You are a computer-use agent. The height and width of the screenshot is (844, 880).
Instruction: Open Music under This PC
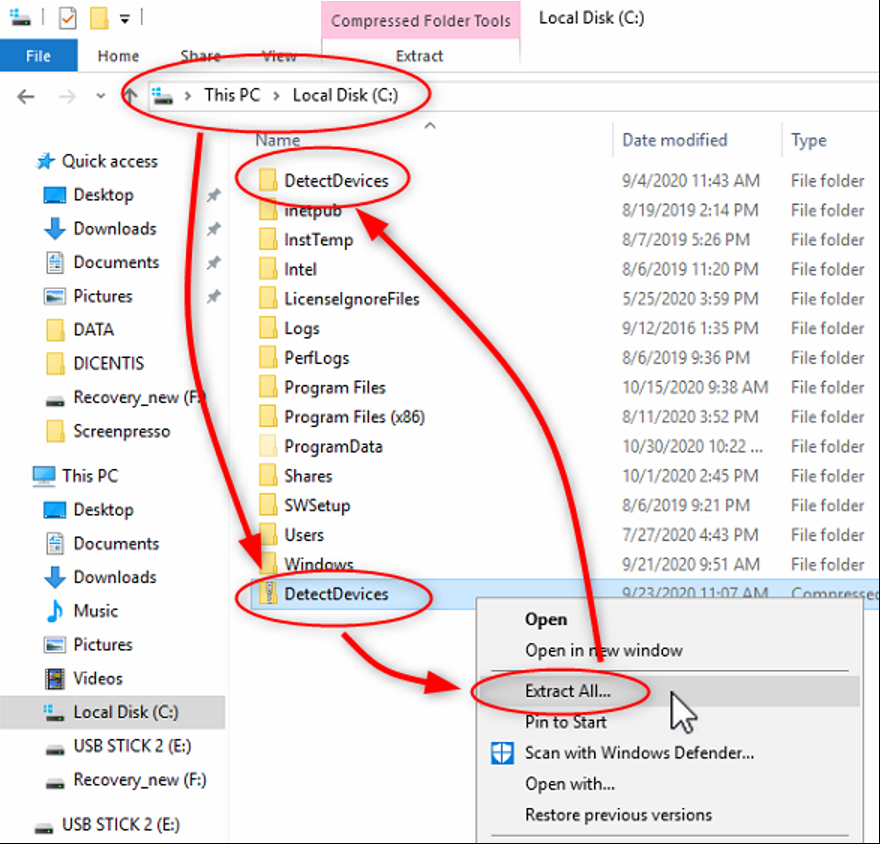[95, 611]
